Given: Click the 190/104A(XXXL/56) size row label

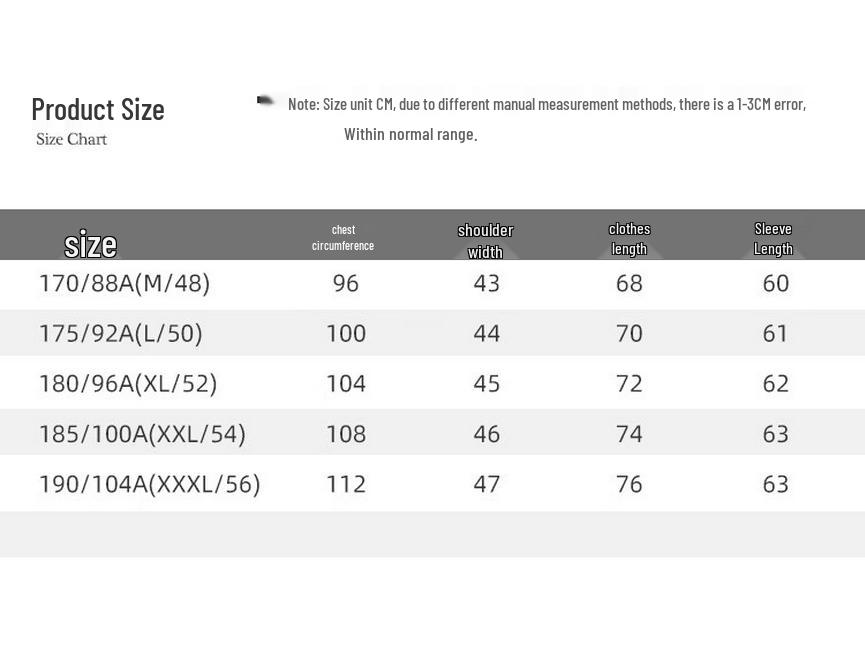Looking at the screenshot, I should coord(149,484).
